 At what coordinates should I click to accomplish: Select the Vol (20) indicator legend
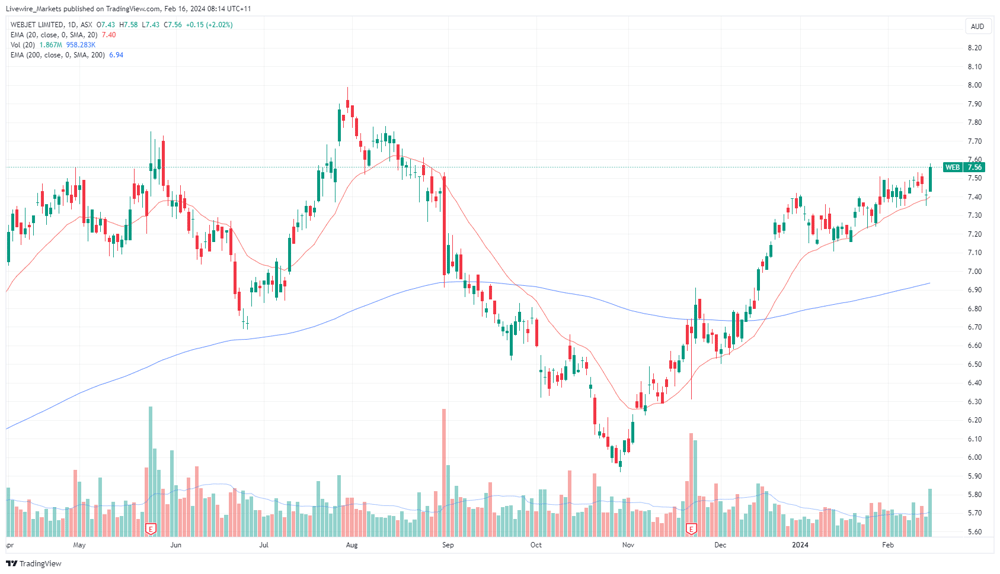tap(23, 45)
